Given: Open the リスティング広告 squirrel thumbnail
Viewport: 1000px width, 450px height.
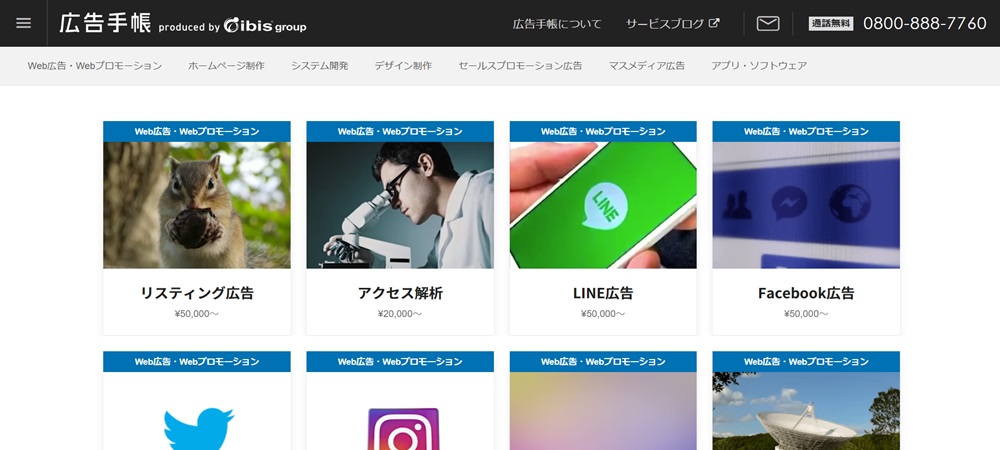Looking at the screenshot, I should click(x=197, y=204).
